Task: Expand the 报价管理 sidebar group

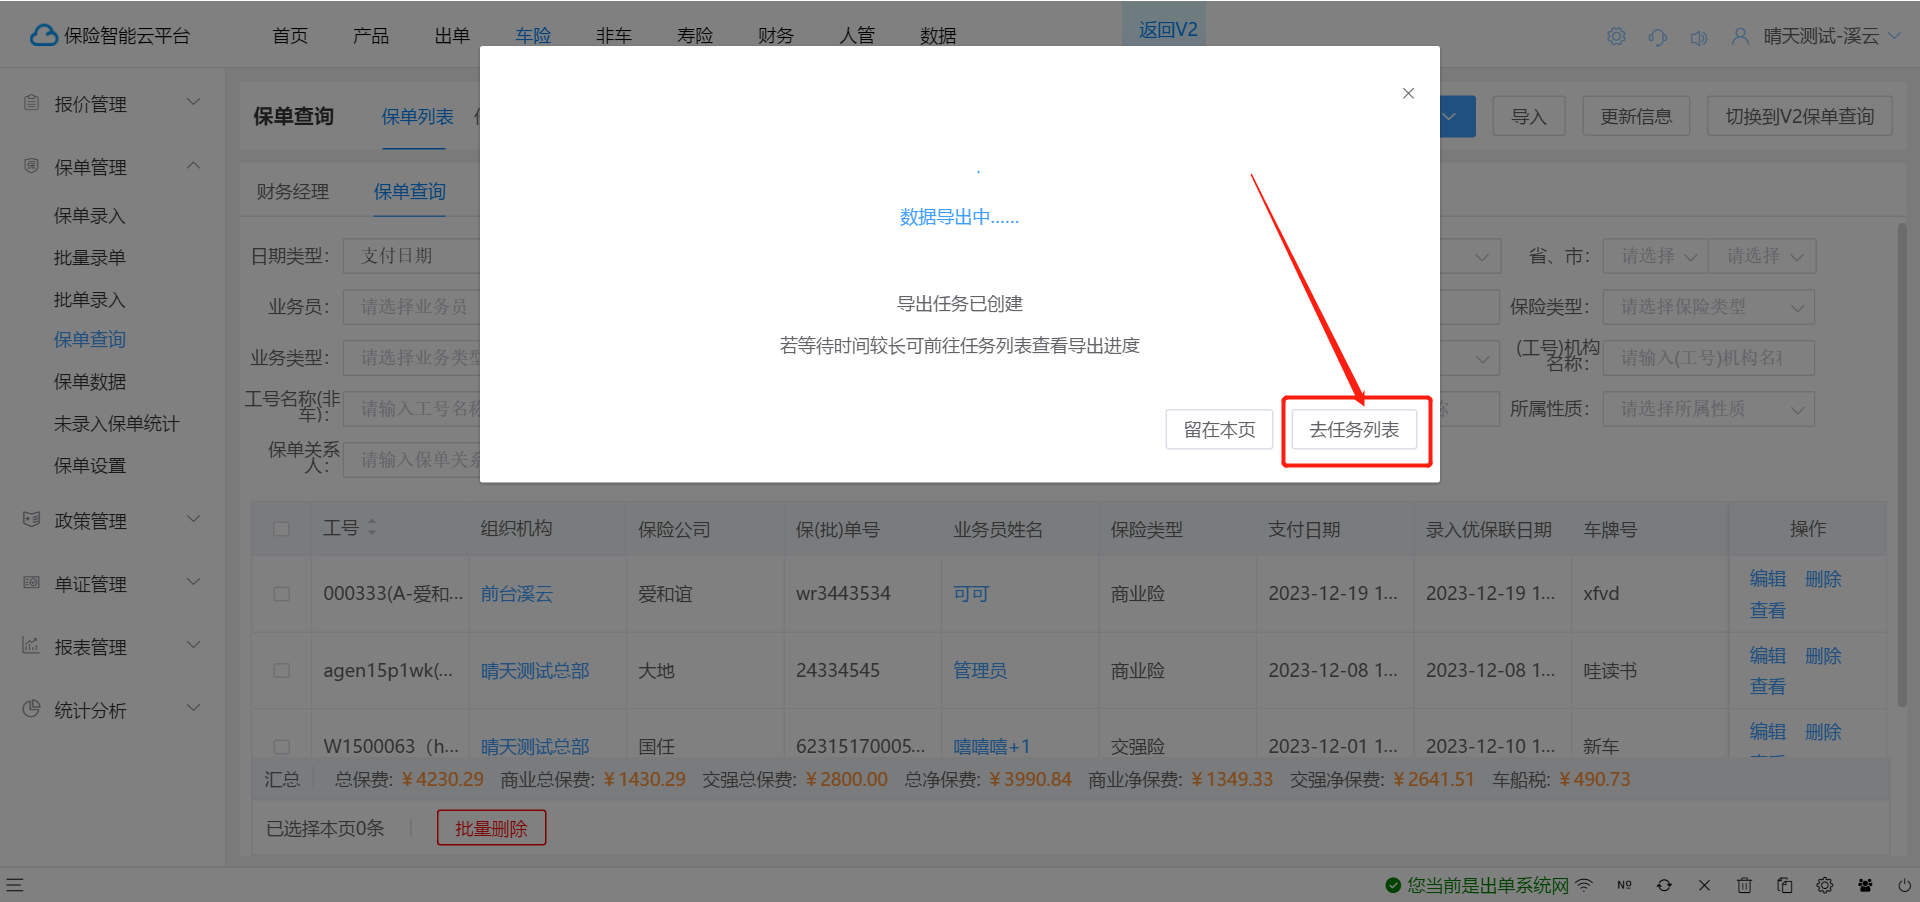Action: (194, 102)
